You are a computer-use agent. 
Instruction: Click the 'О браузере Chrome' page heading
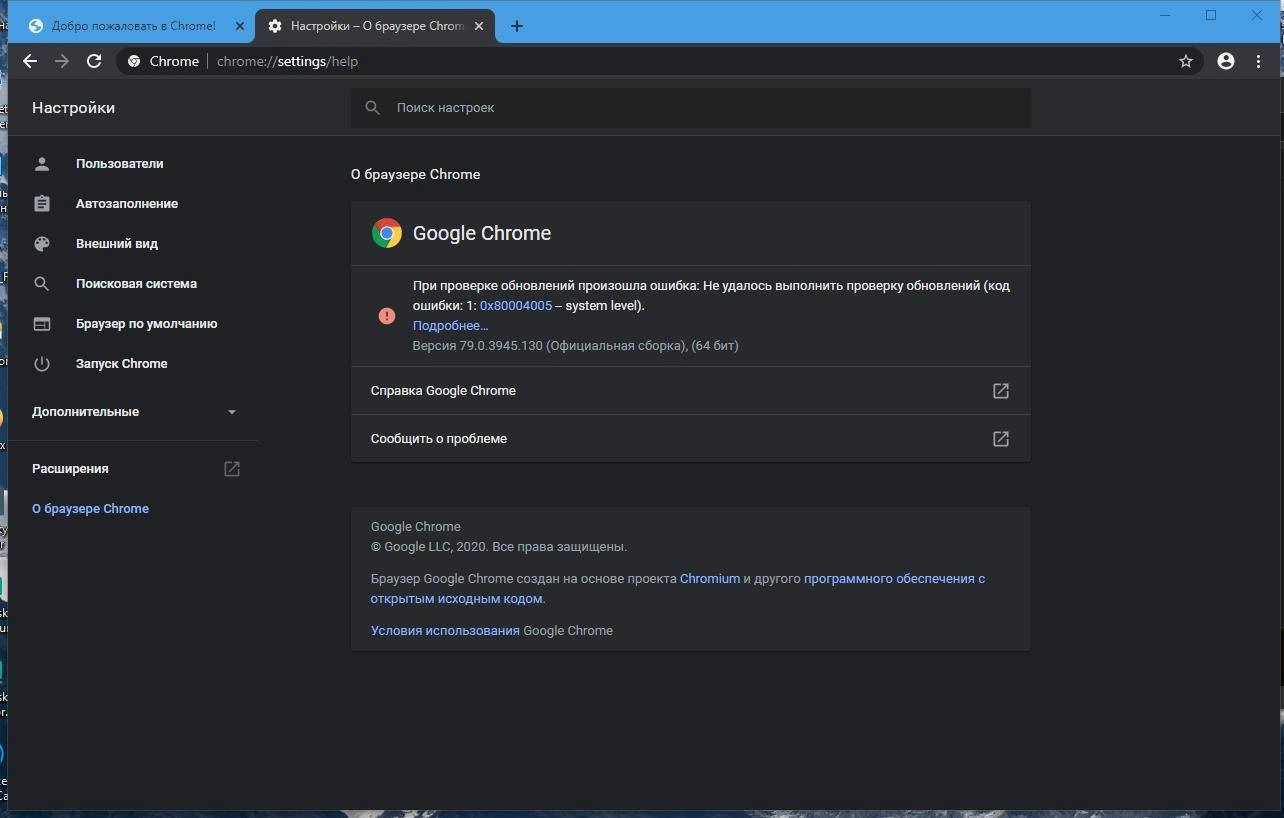415,174
